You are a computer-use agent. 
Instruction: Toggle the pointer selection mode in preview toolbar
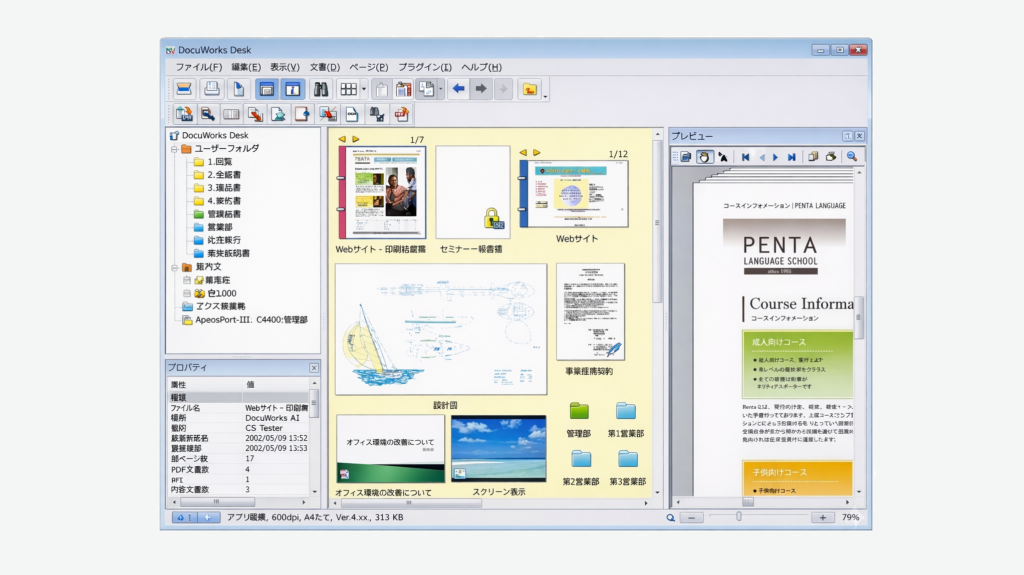722,157
